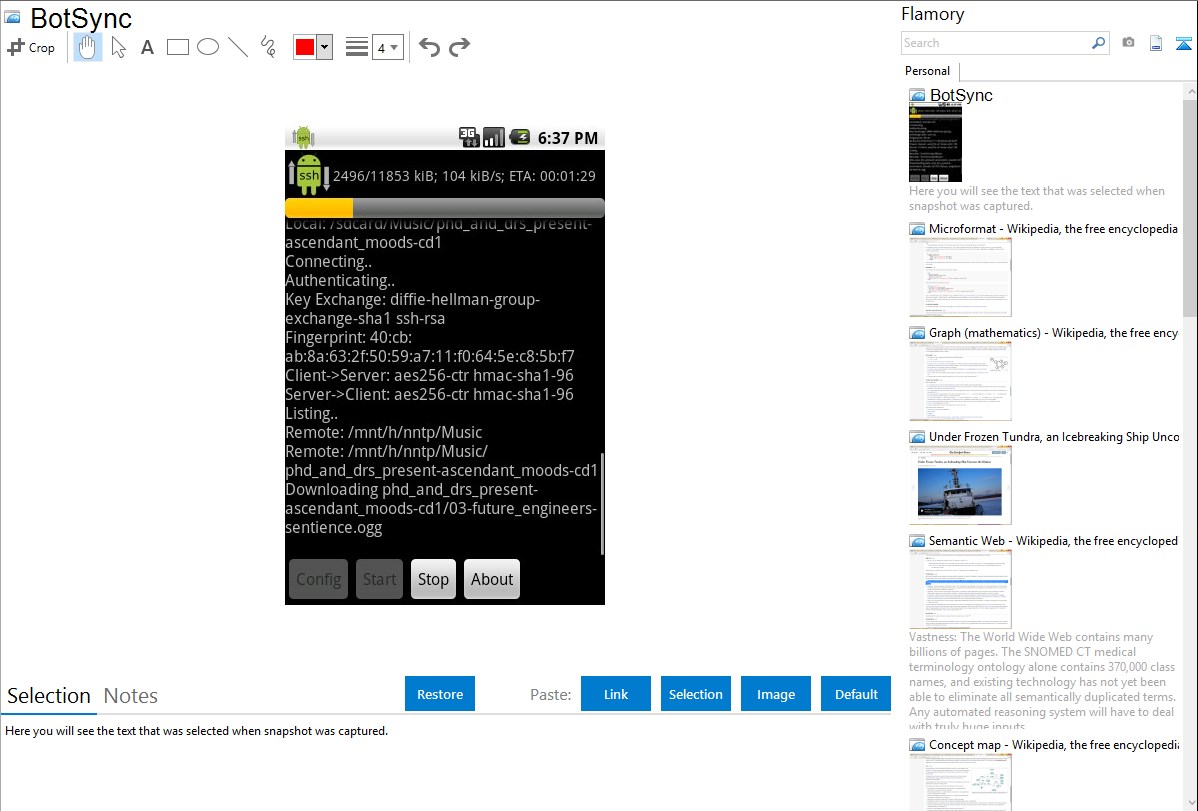Viewport: 1198px width, 811px height.
Task: Click the blue collapse-to-top arrow icon
Action: pyautogui.click(x=1183, y=43)
